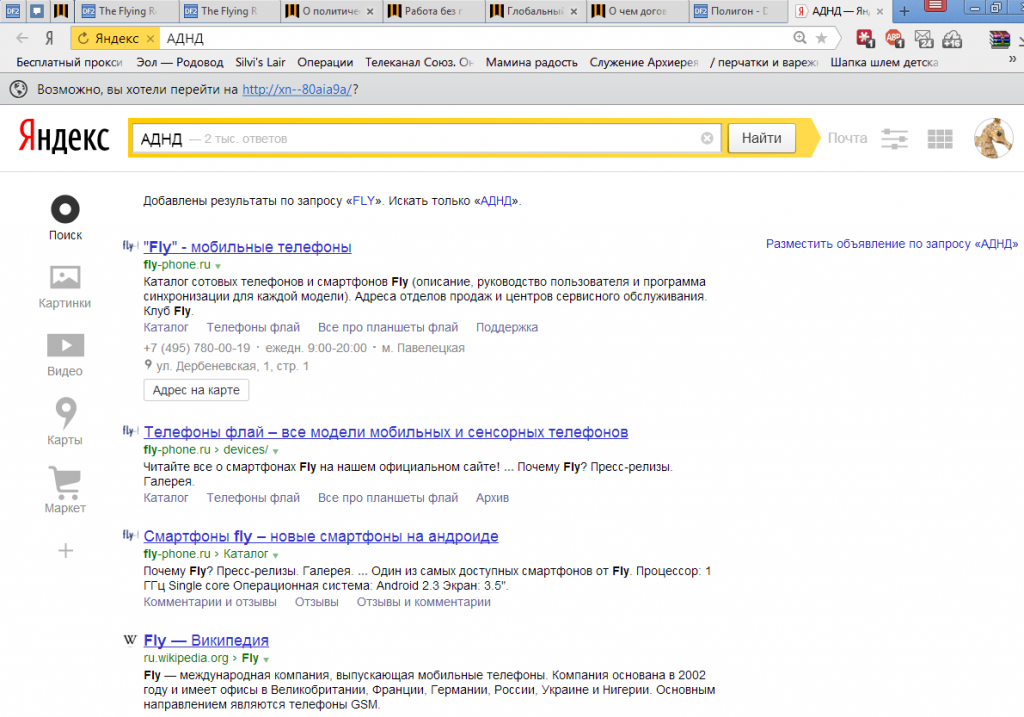Select pinned chat bubble tab

(x=37, y=11)
